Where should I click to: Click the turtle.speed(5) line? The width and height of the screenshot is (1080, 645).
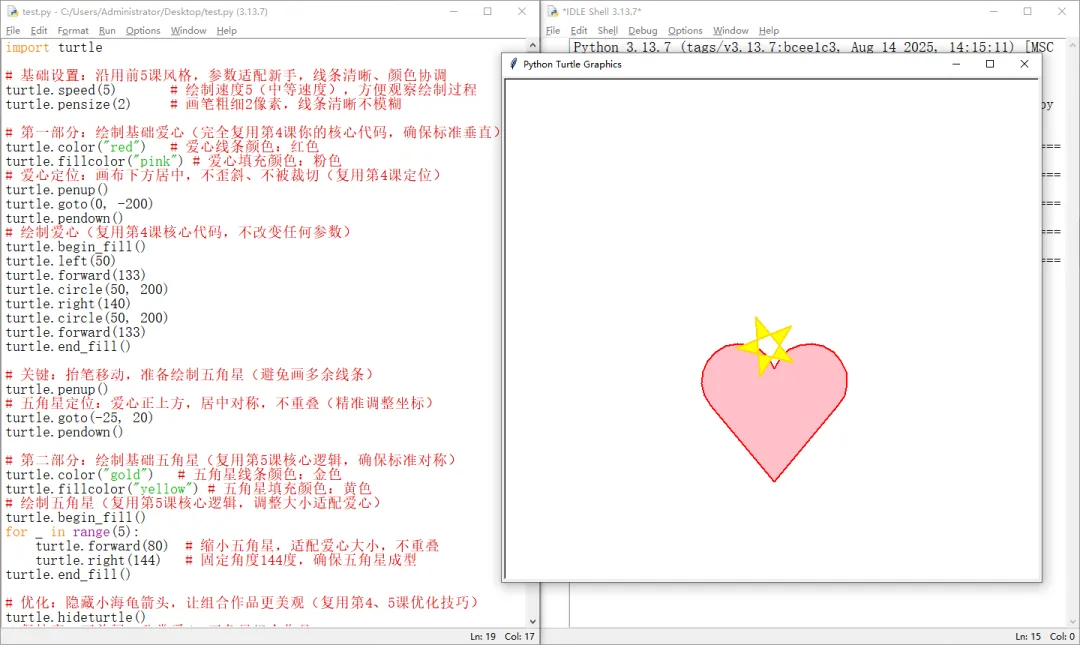[x=61, y=90]
